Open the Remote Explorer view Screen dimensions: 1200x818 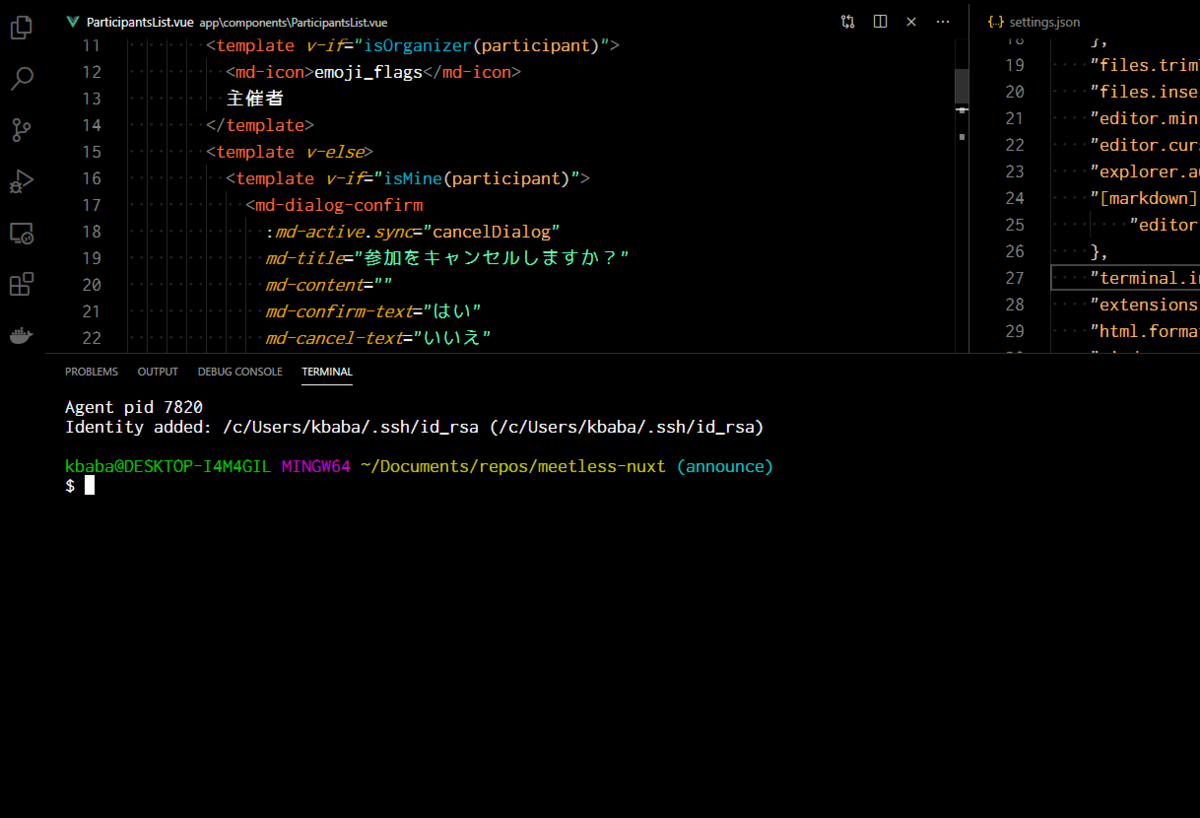click(x=21, y=233)
